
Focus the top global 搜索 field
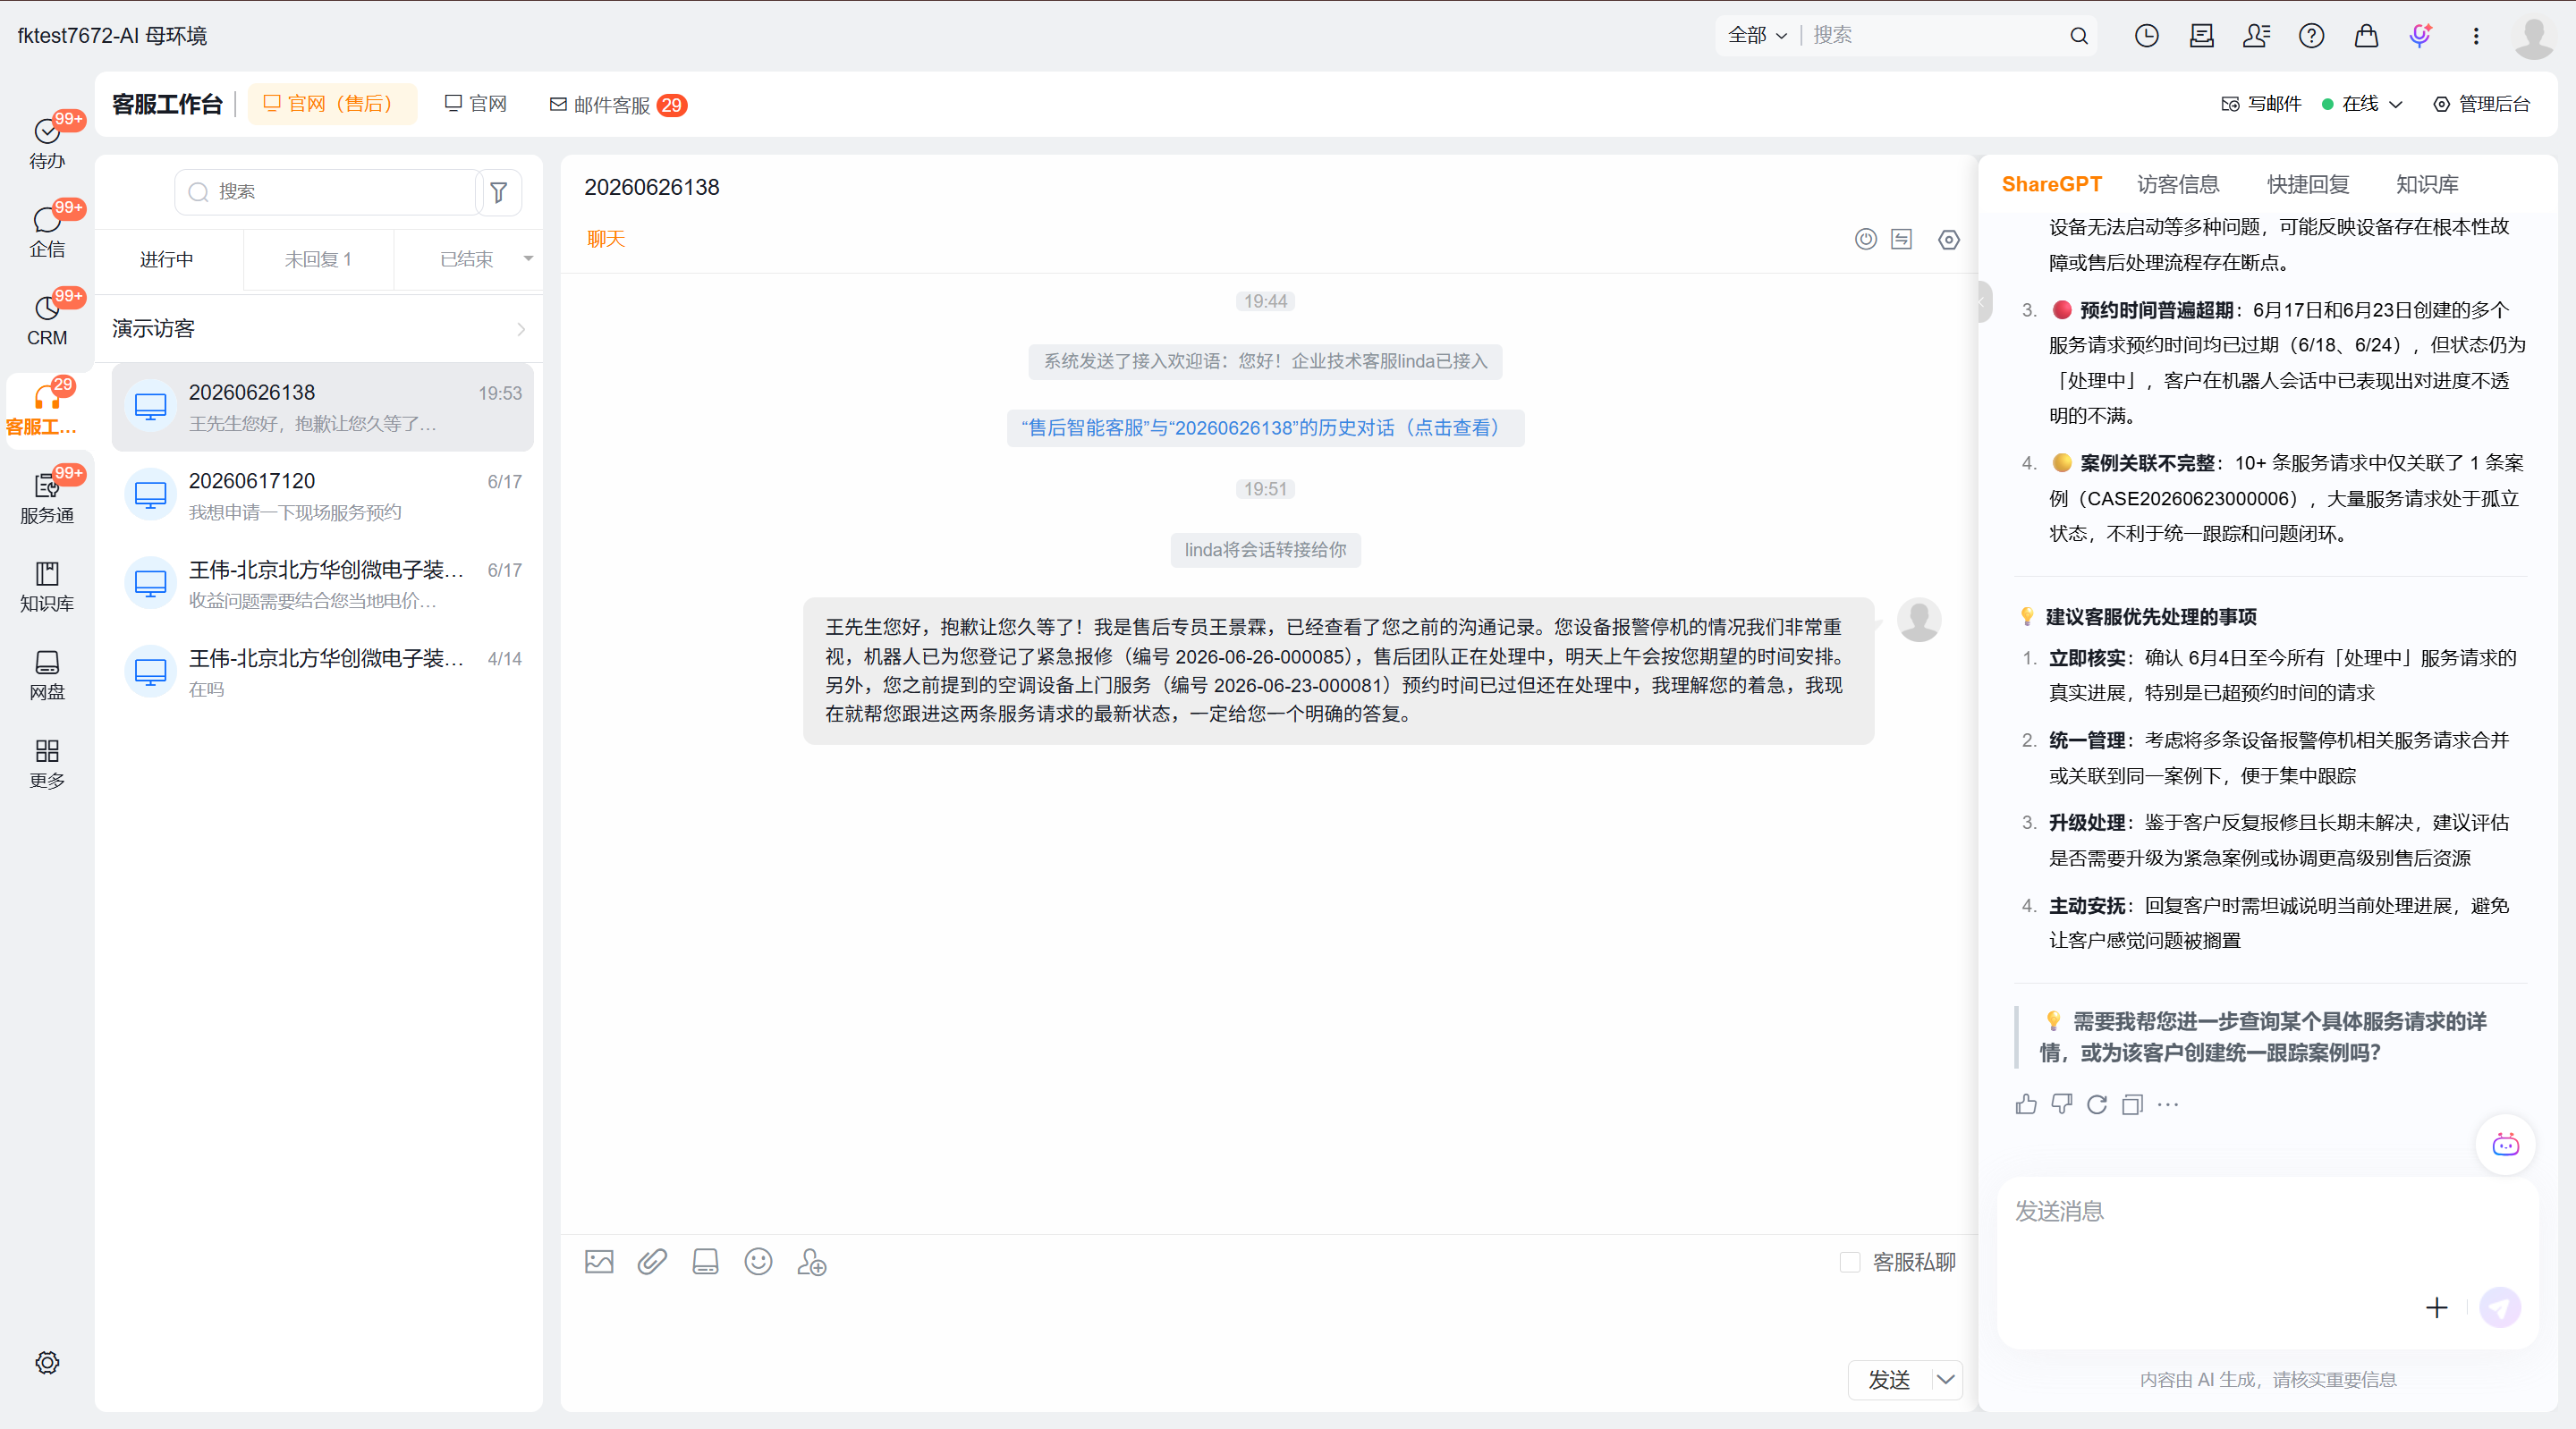pos(1935,36)
